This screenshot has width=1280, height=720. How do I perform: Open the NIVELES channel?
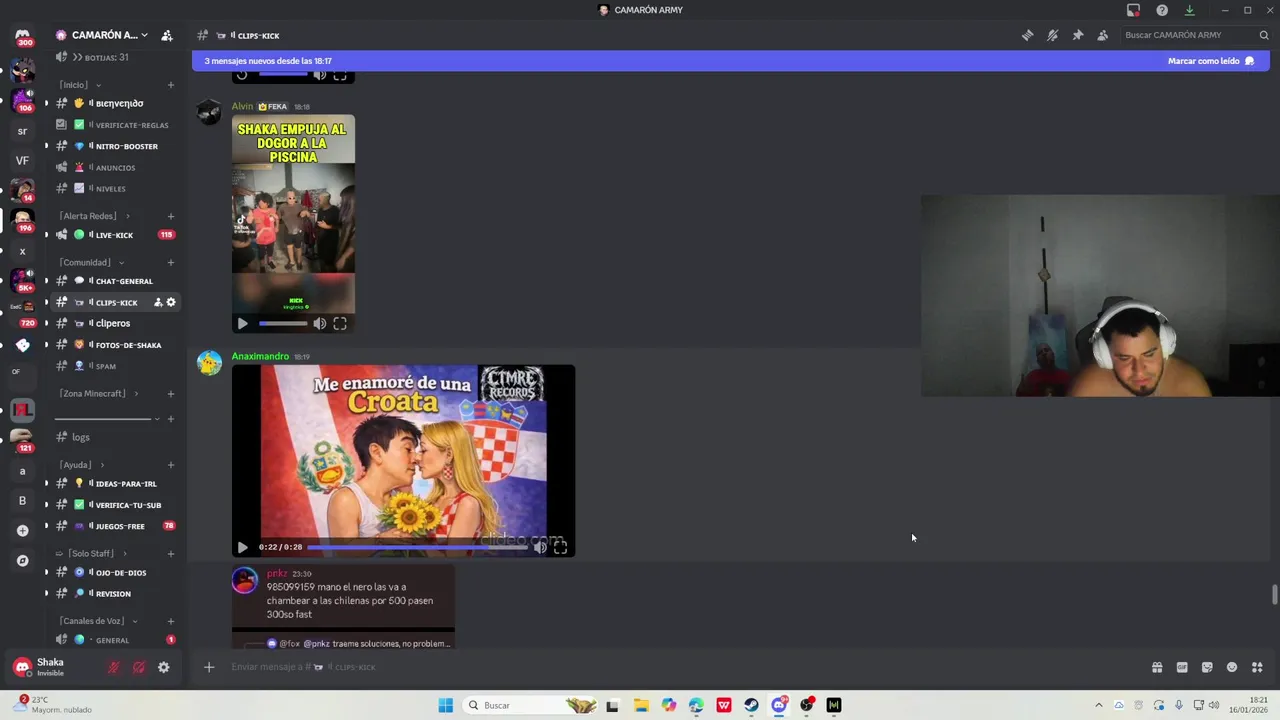115,188
